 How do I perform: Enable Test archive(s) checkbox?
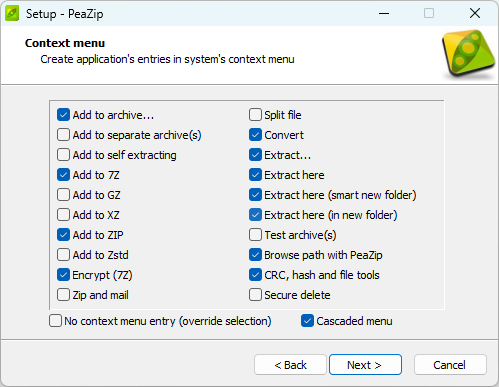(x=255, y=235)
